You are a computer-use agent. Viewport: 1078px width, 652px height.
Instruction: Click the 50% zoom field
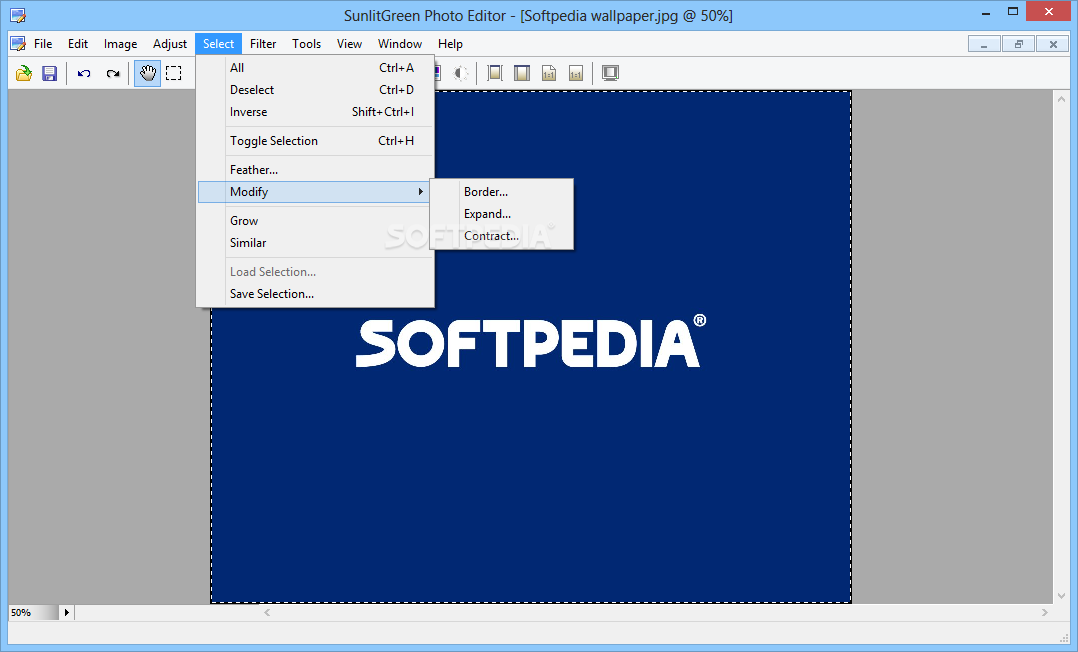point(34,612)
